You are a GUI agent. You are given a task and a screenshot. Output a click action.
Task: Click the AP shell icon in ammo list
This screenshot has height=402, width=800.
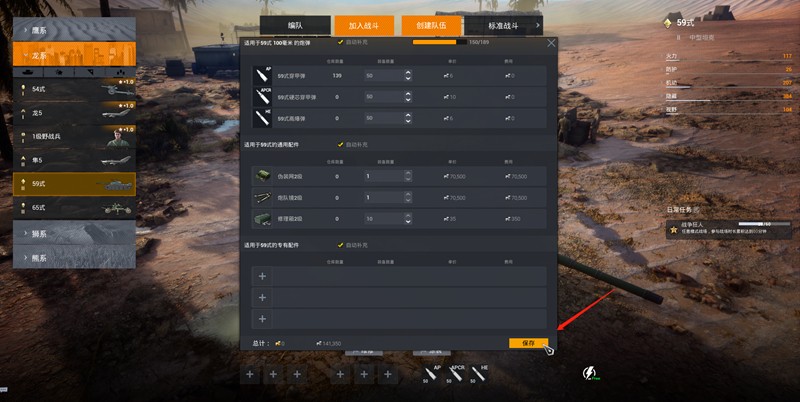pos(262,76)
